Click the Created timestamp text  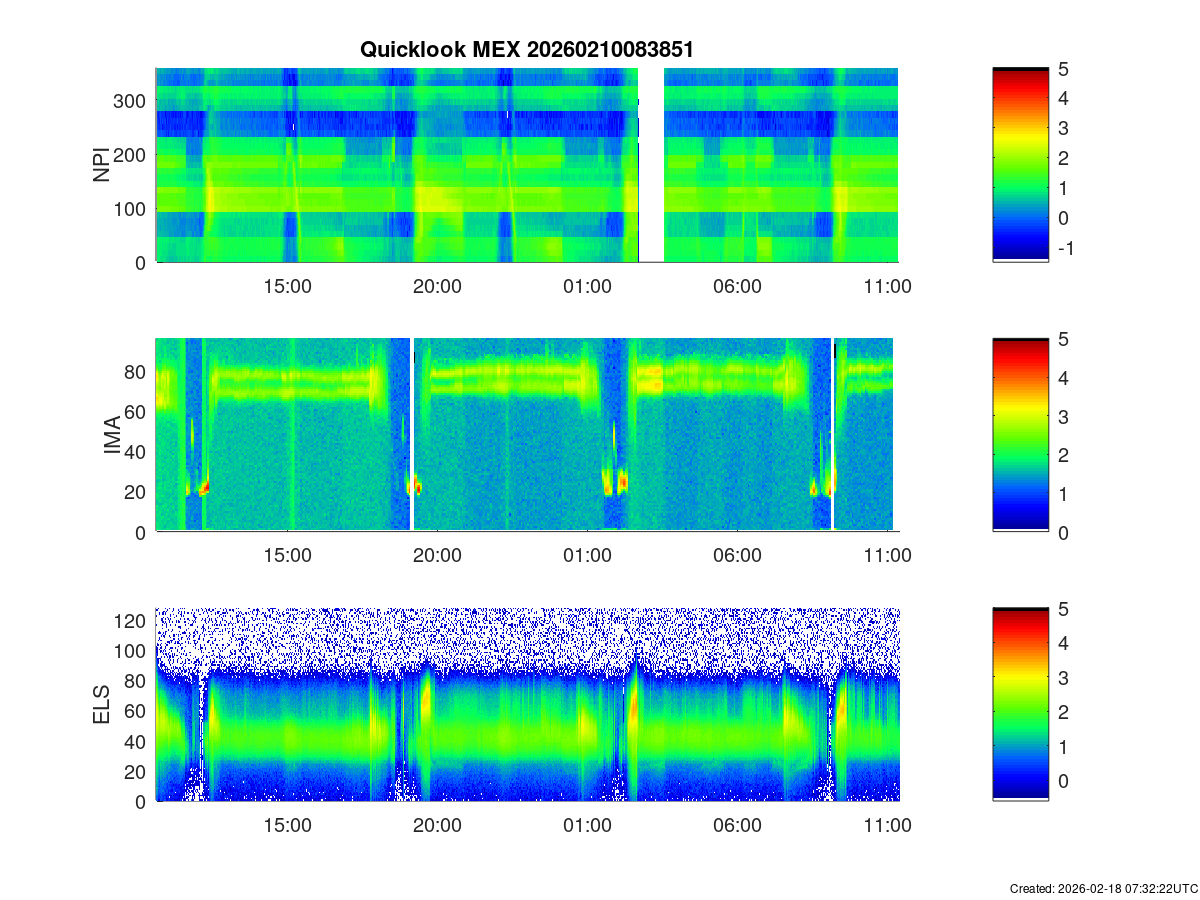tap(1103, 888)
